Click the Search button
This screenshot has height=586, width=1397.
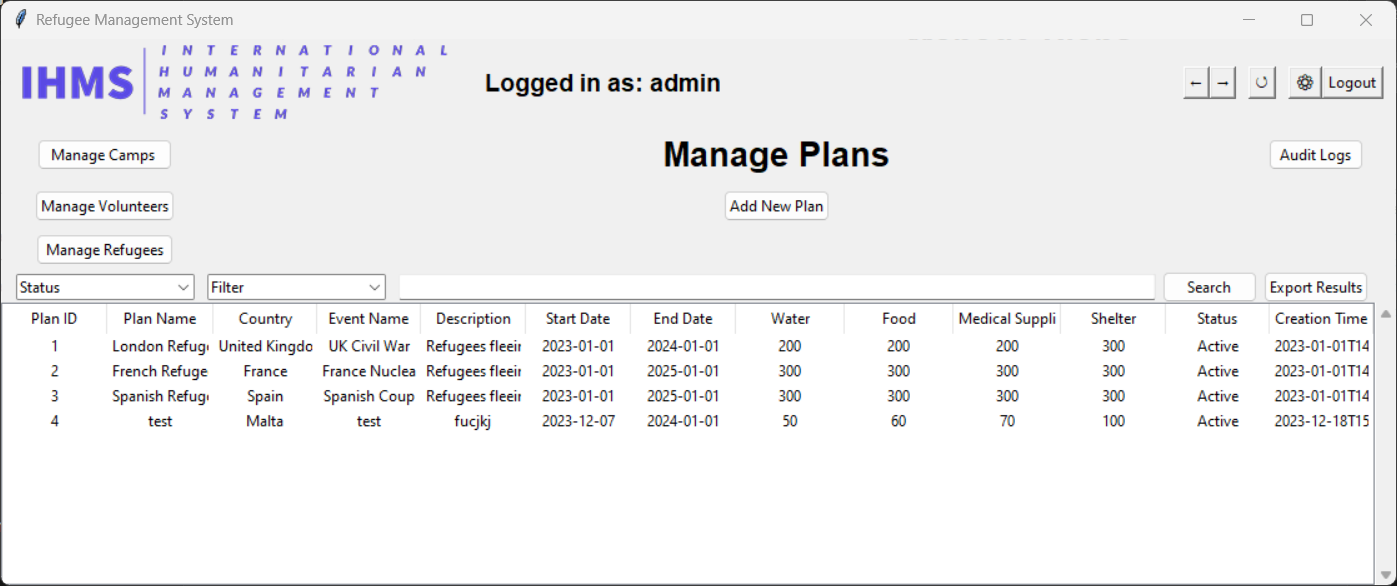click(1209, 287)
